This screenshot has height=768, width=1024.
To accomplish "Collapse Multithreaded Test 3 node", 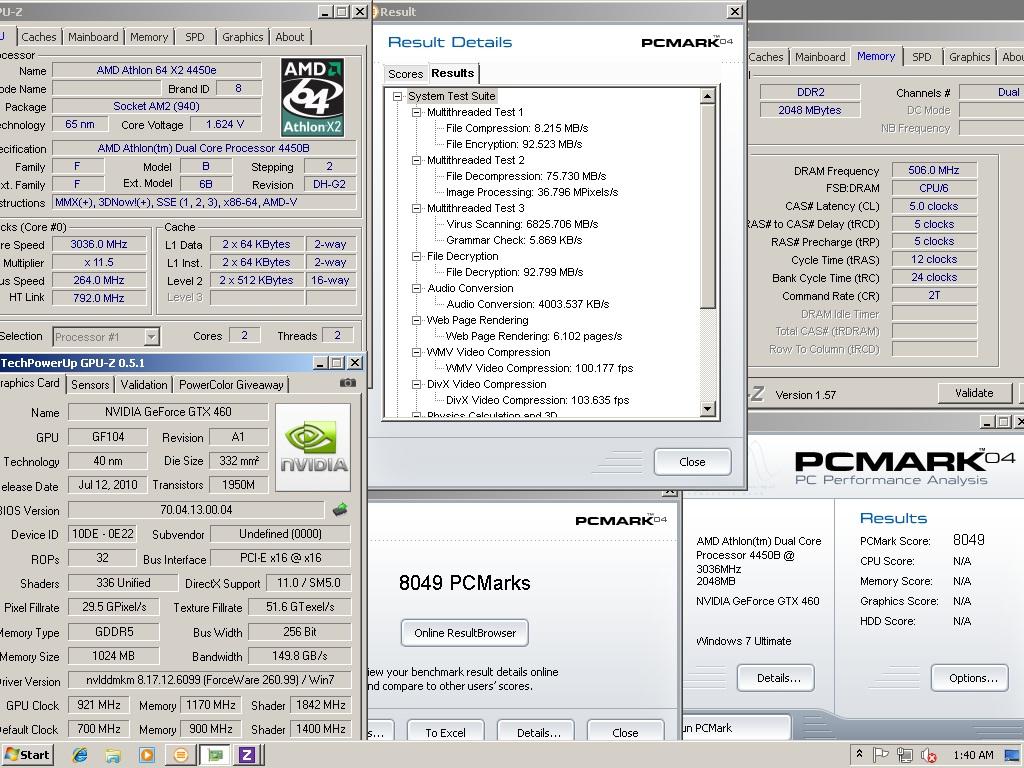I will pyautogui.click(x=416, y=208).
